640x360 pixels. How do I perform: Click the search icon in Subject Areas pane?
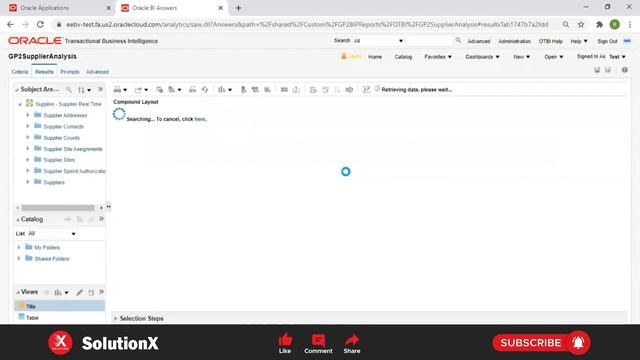pos(69,89)
